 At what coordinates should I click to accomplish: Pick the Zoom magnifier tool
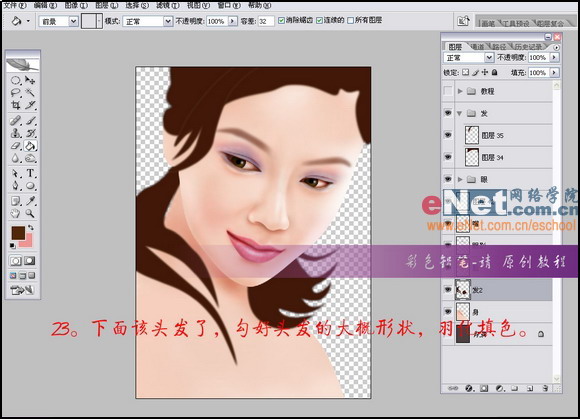pos(30,213)
